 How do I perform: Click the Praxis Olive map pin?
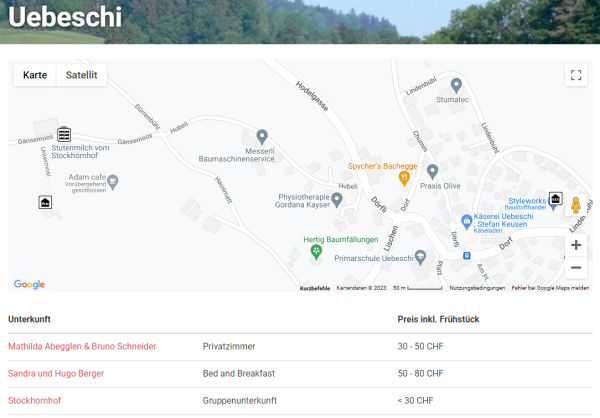click(x=432, y=171)
